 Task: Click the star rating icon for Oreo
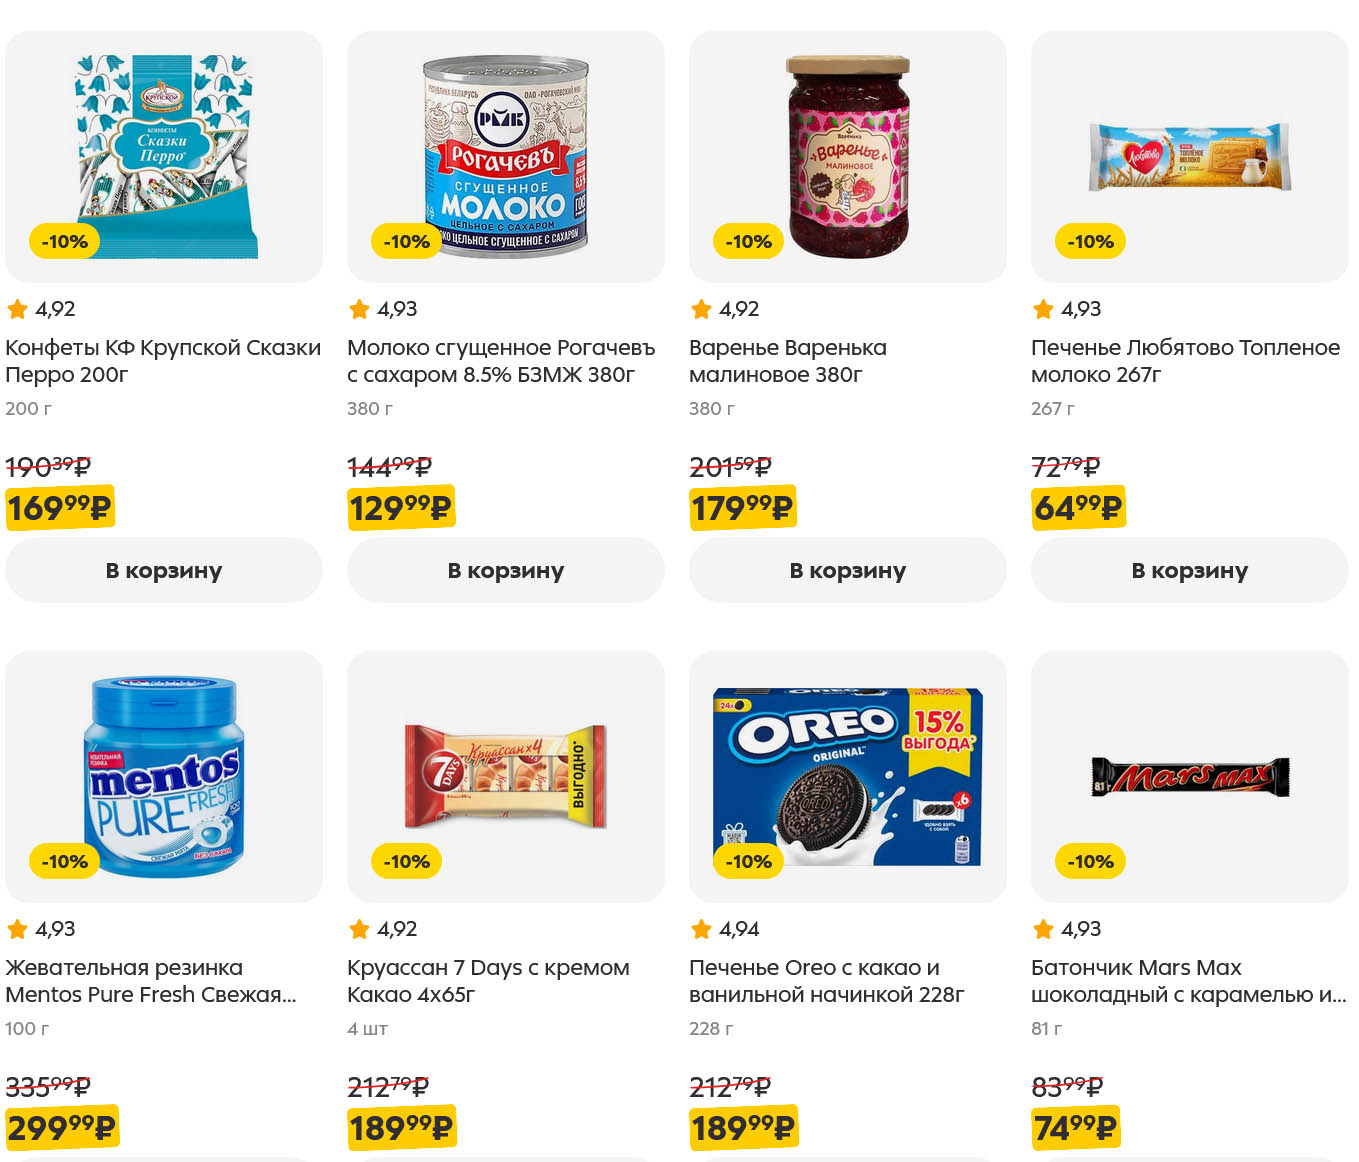(702, 930)
